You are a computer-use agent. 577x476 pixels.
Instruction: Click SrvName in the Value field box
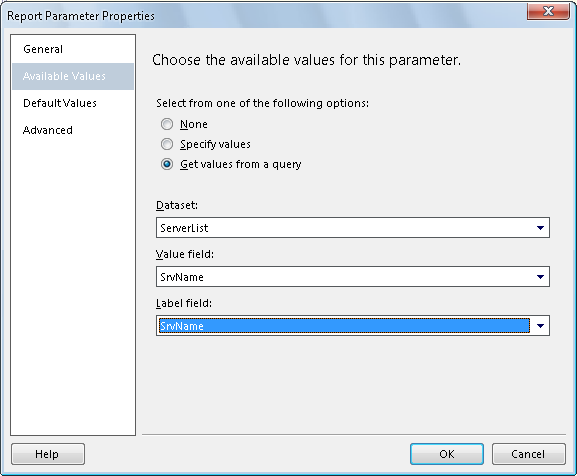(x=182, y=277)
